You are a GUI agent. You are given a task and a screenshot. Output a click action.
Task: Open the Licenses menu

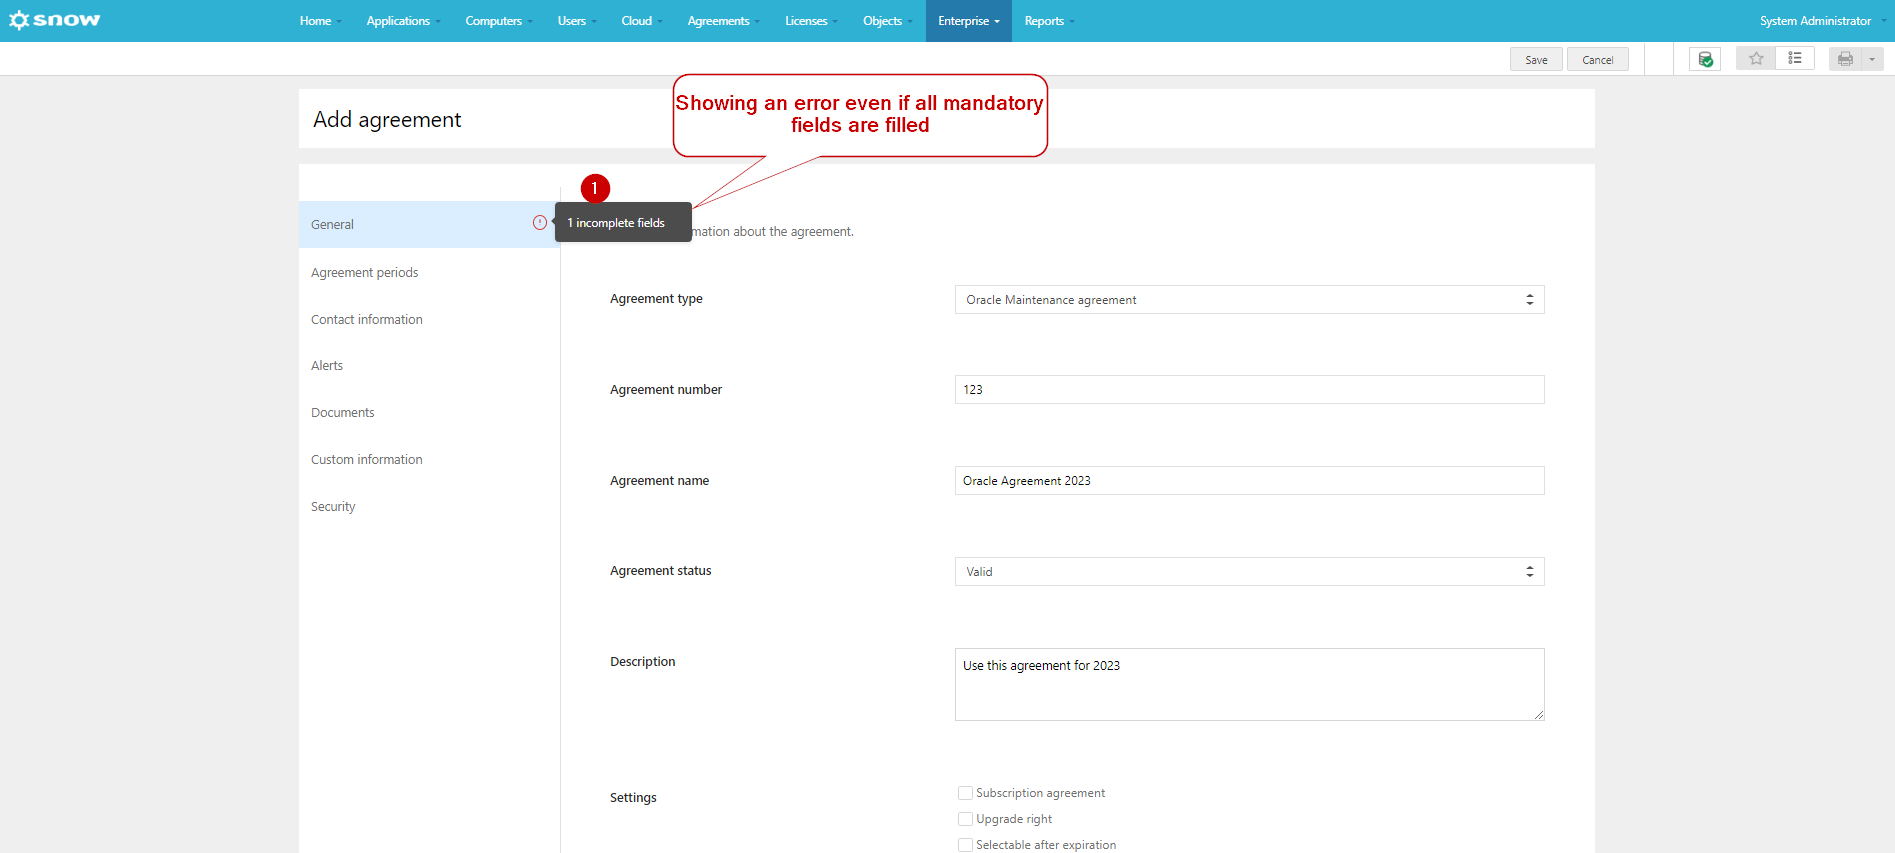pyautogui.click(x=811, y=21)
